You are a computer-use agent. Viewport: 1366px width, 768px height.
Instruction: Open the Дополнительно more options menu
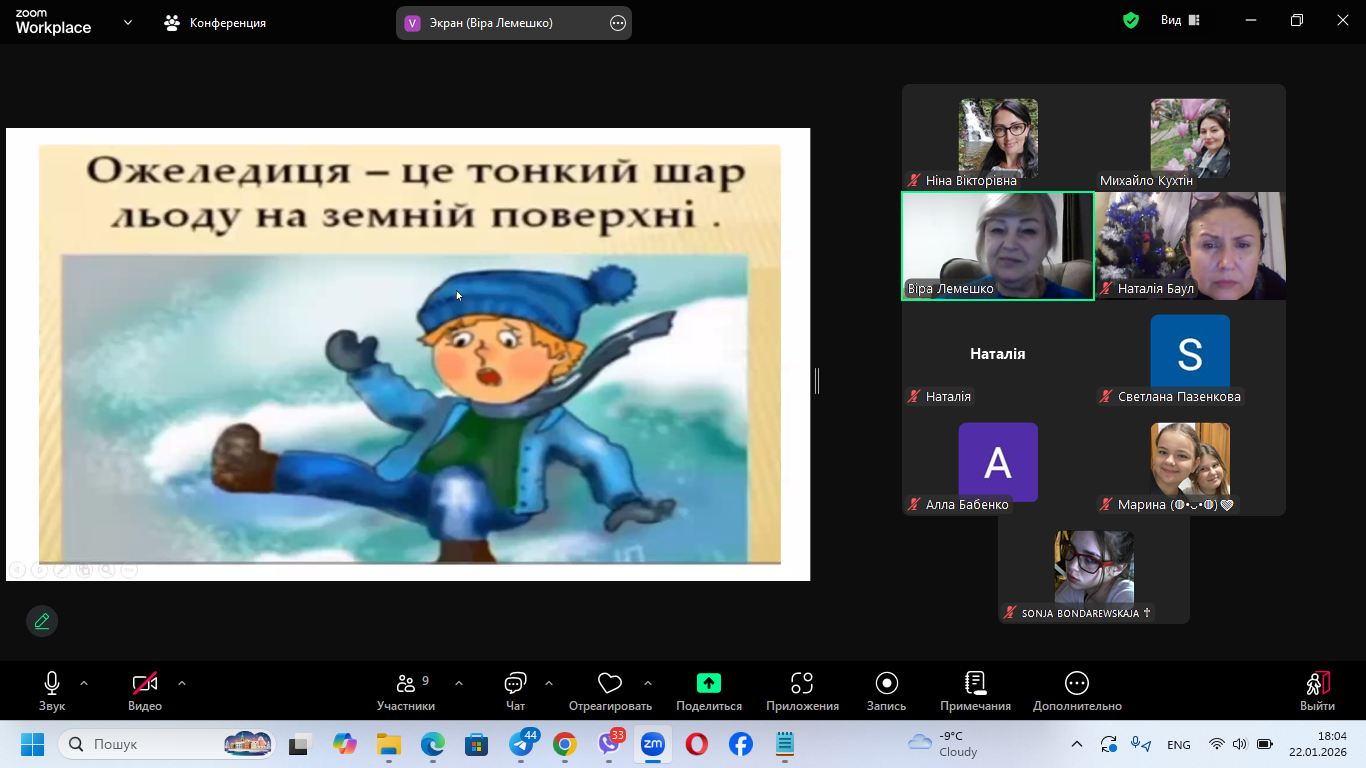[x=1077, y=691]
